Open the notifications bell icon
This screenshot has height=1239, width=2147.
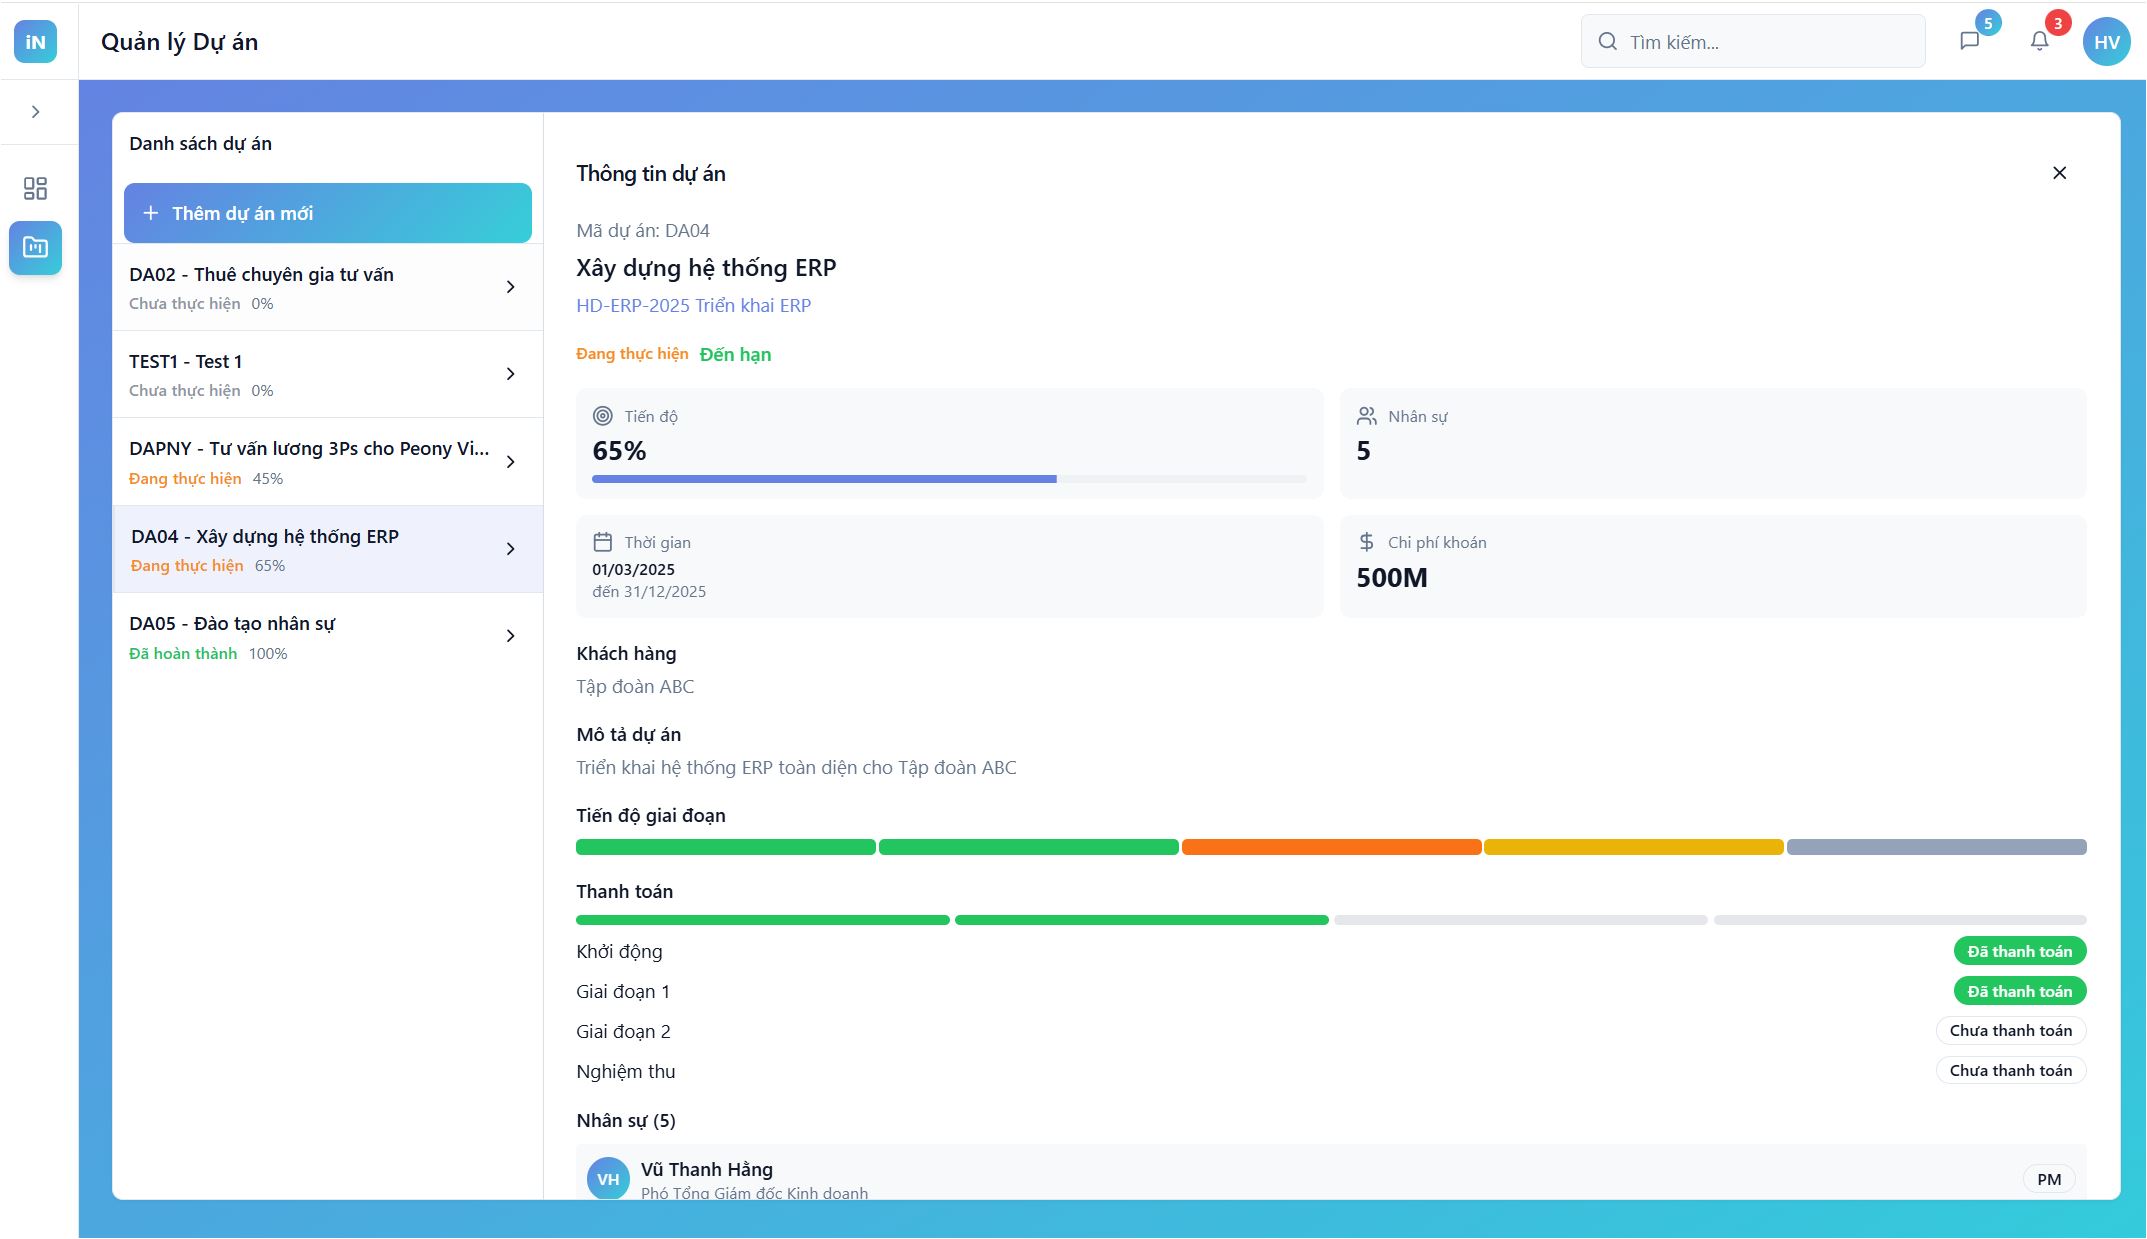(2039, 41)
